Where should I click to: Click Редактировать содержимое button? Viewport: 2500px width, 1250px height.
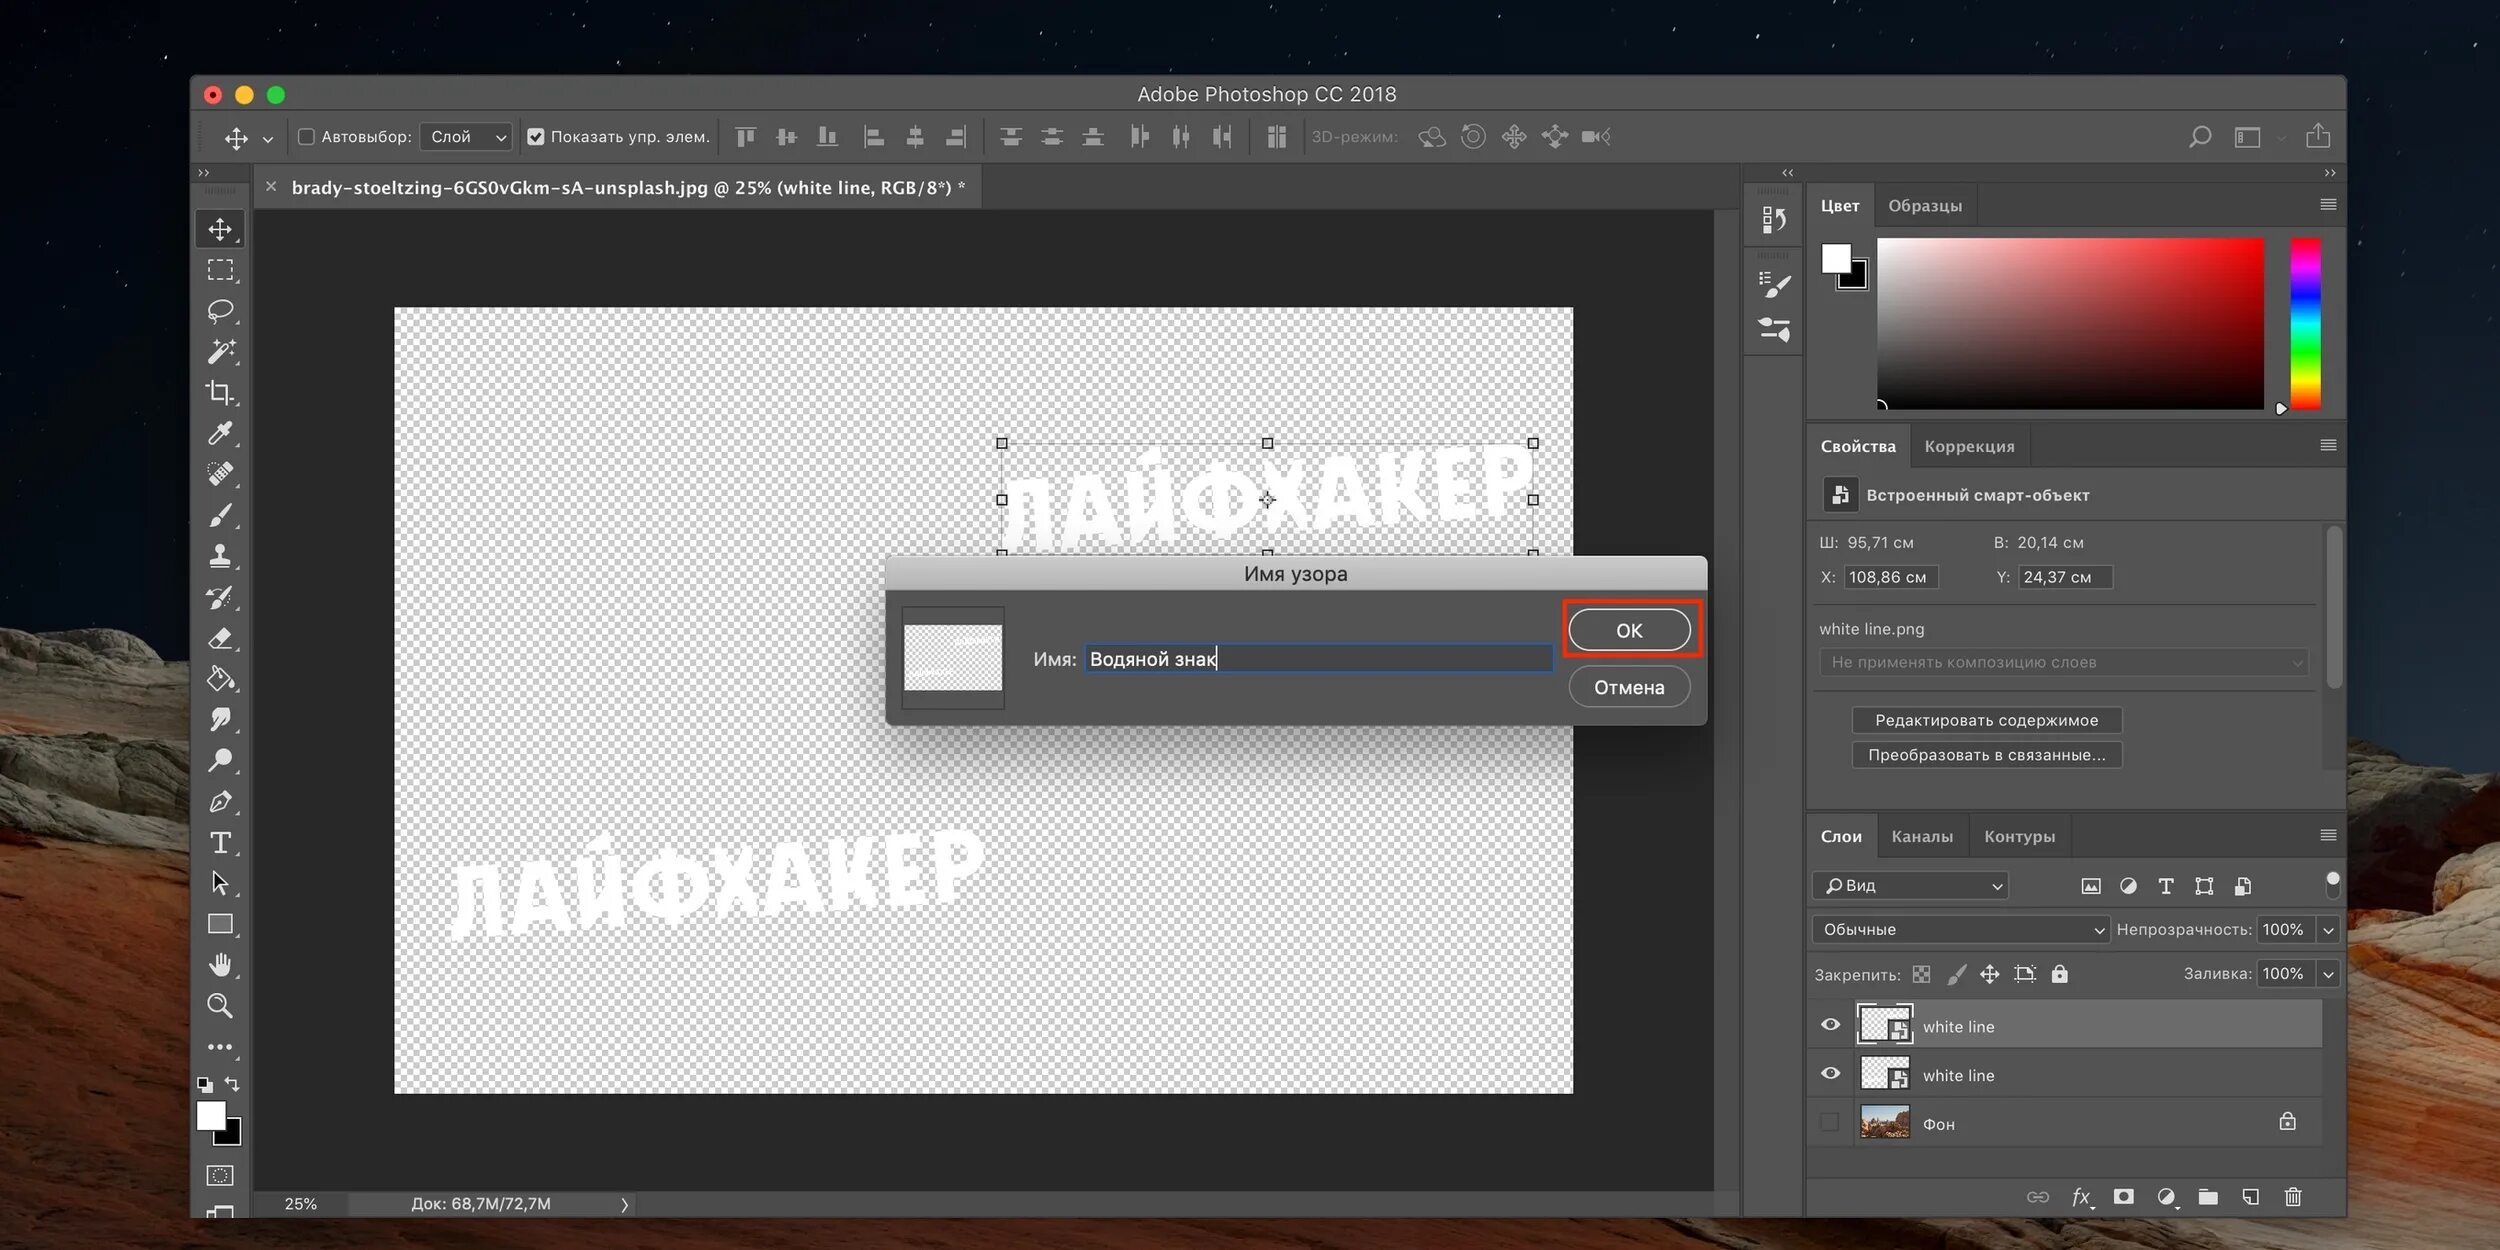(1986, 720)
